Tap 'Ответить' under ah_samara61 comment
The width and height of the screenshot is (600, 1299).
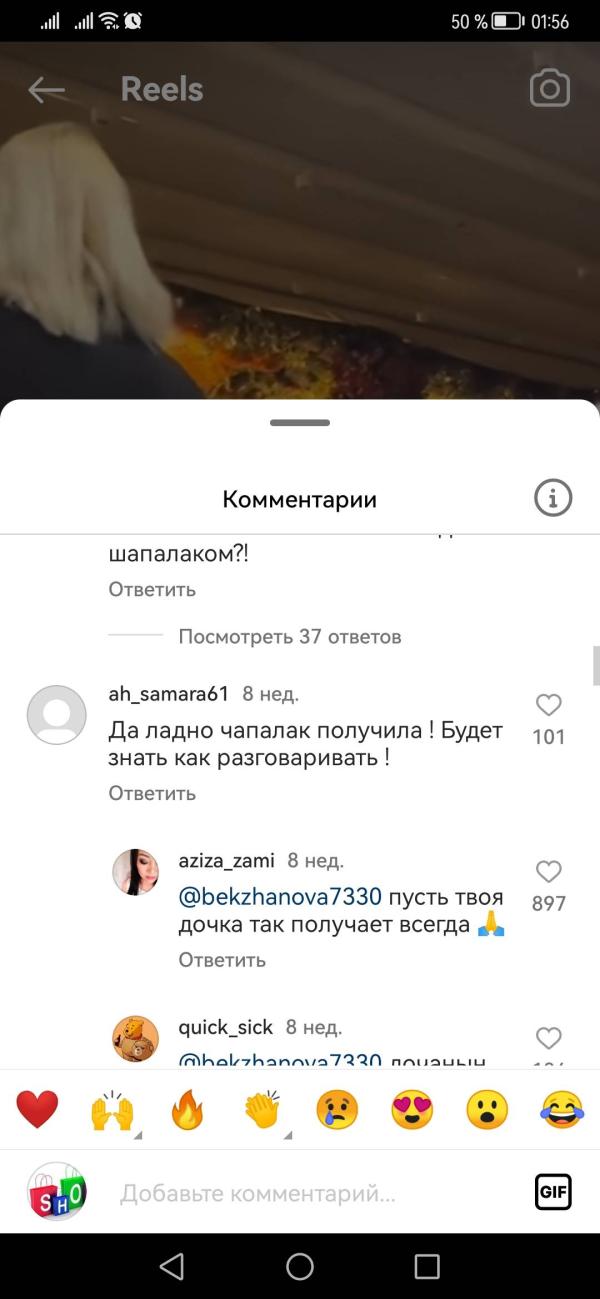(152, 793)
